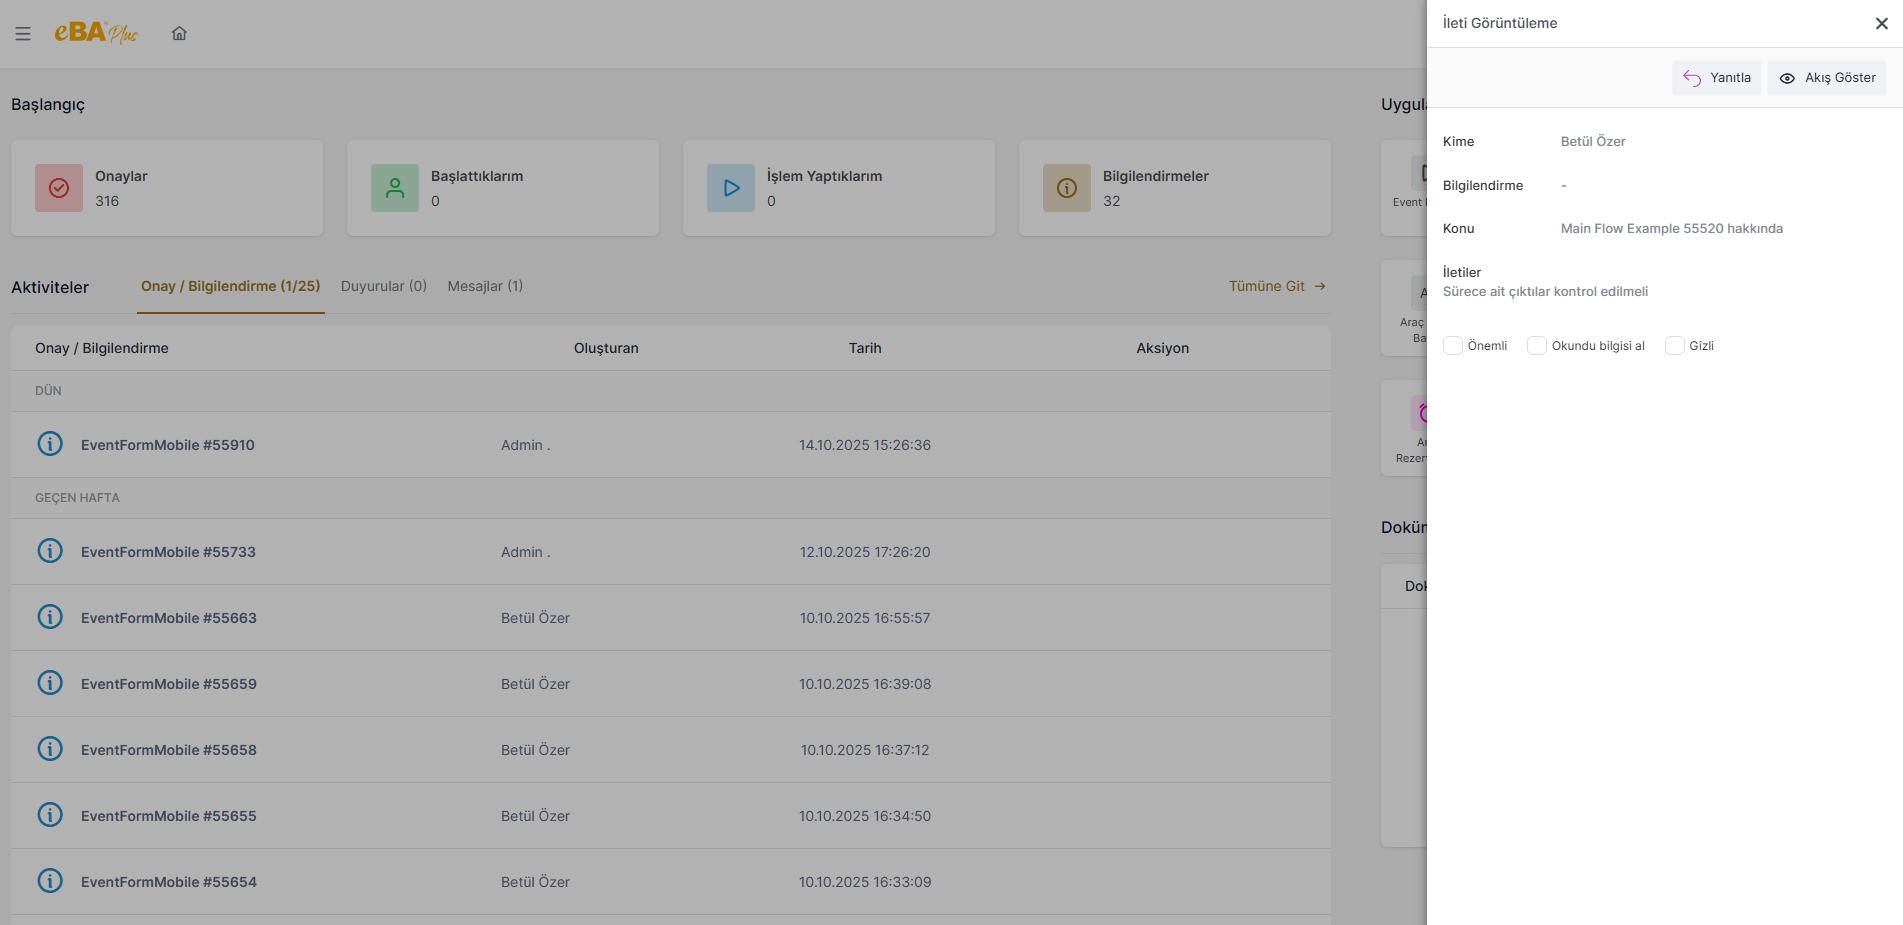Enable the Önemli checkbox
Screen dimensions: 1903x925
[1453, 346]
